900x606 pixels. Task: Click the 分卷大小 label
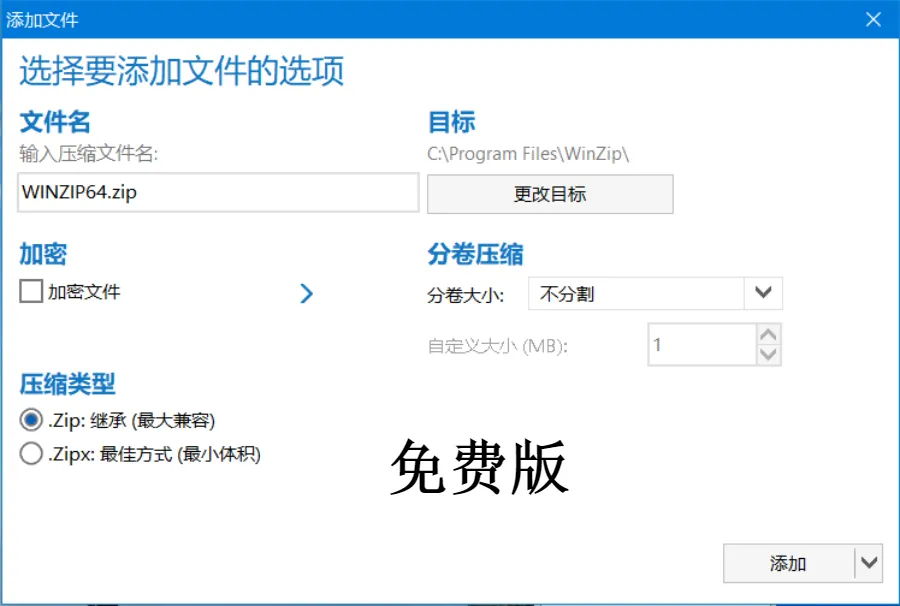[x=465, y=295]
